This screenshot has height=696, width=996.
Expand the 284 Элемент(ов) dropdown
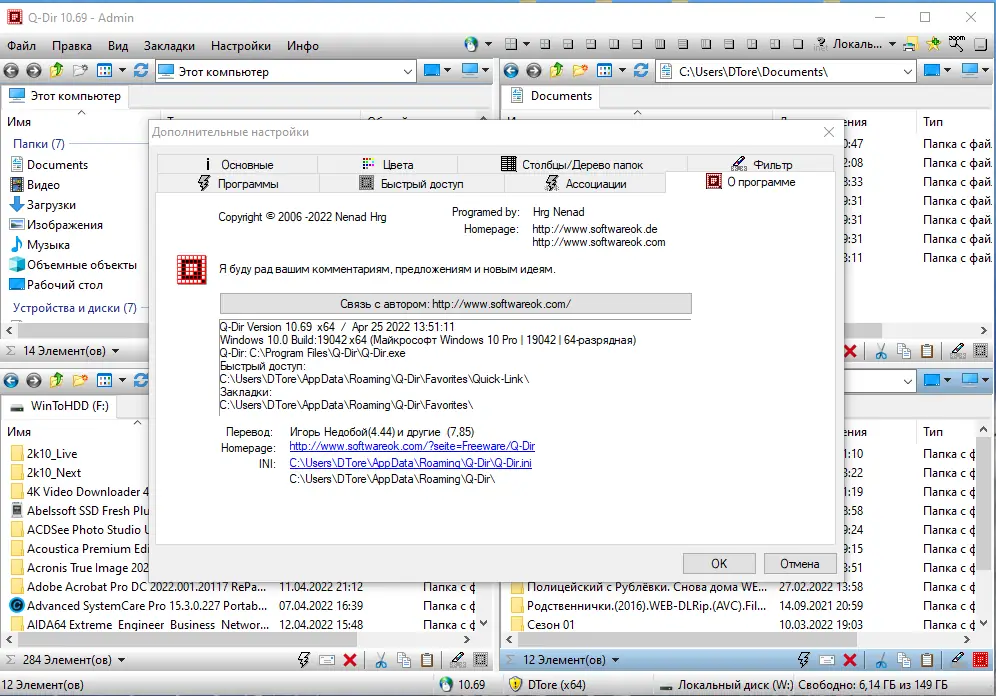click(121, 660)
